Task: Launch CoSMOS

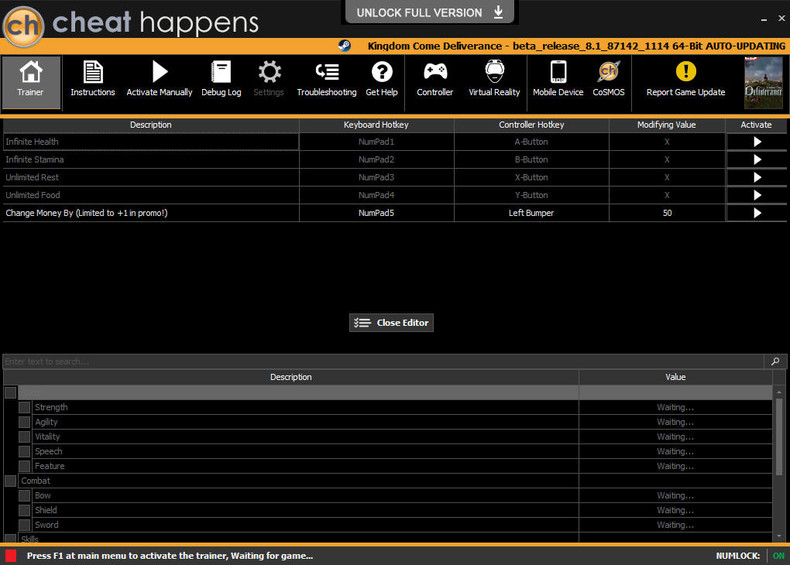Action: [x=608, y=78]
